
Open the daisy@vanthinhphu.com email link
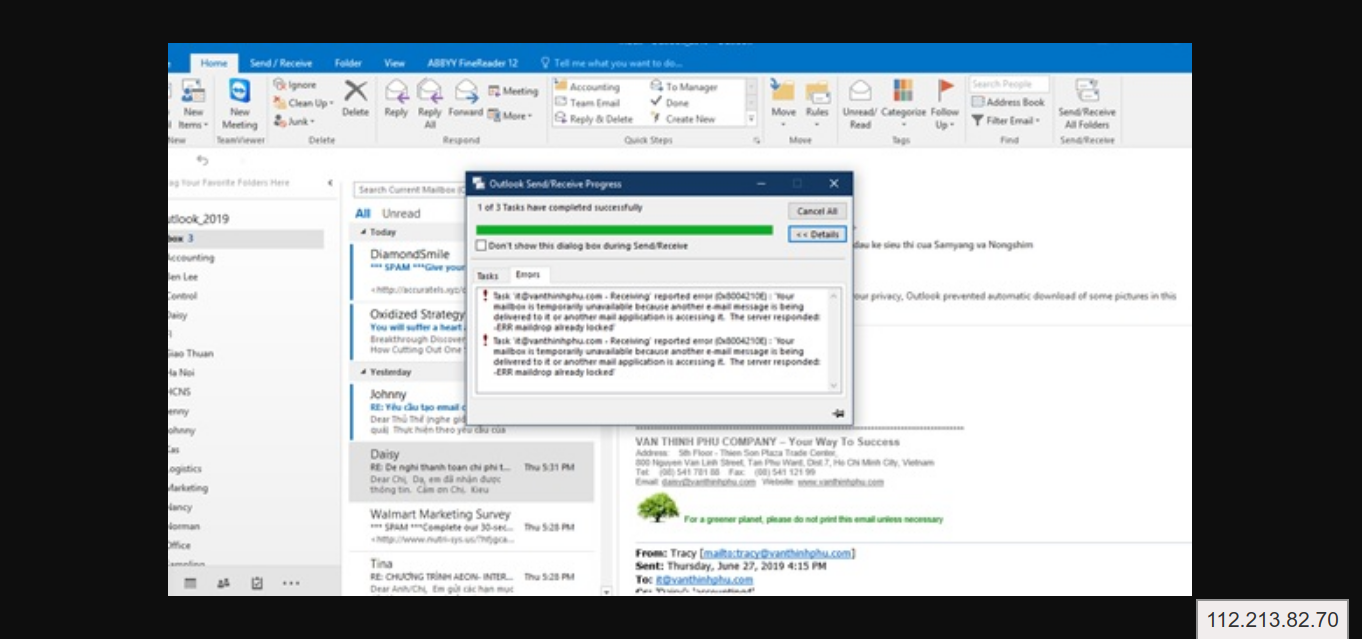[708, 482]
